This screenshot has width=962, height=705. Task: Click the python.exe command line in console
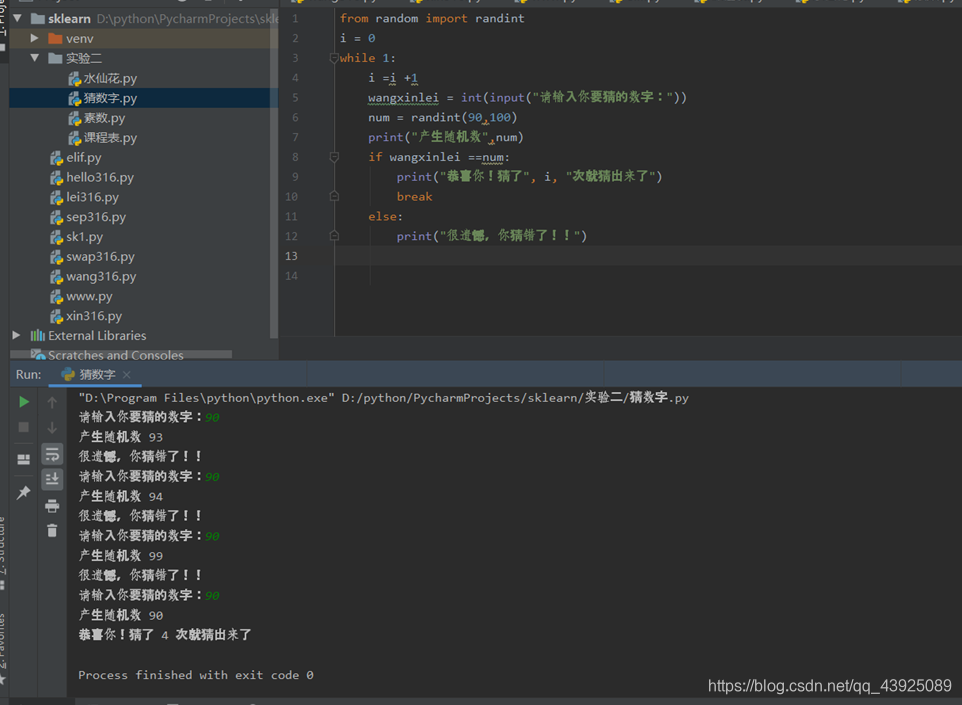tap(383, 398)
